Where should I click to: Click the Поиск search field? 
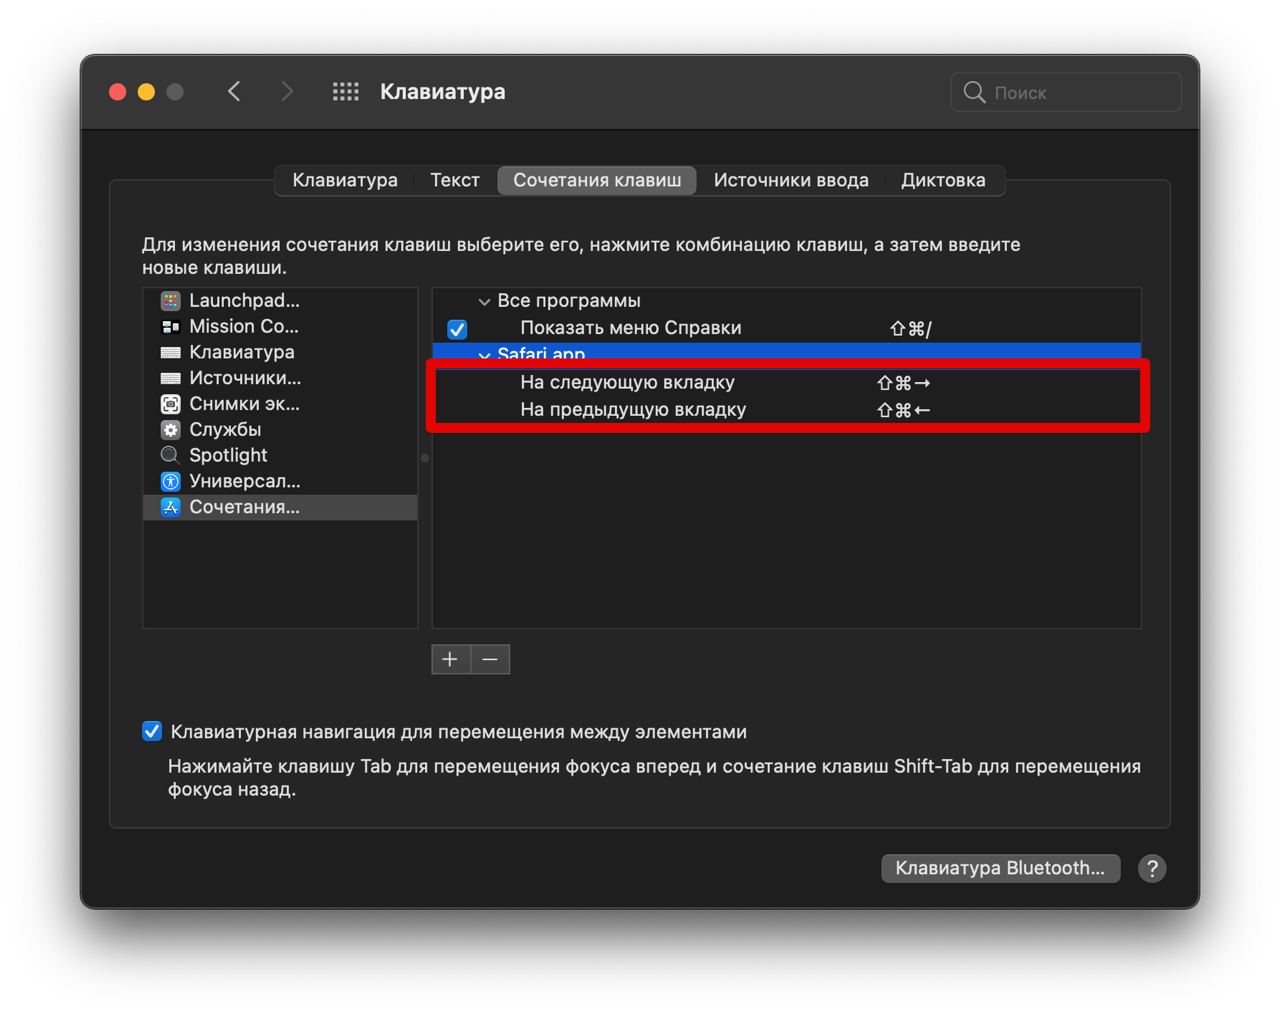(1066, 92)
